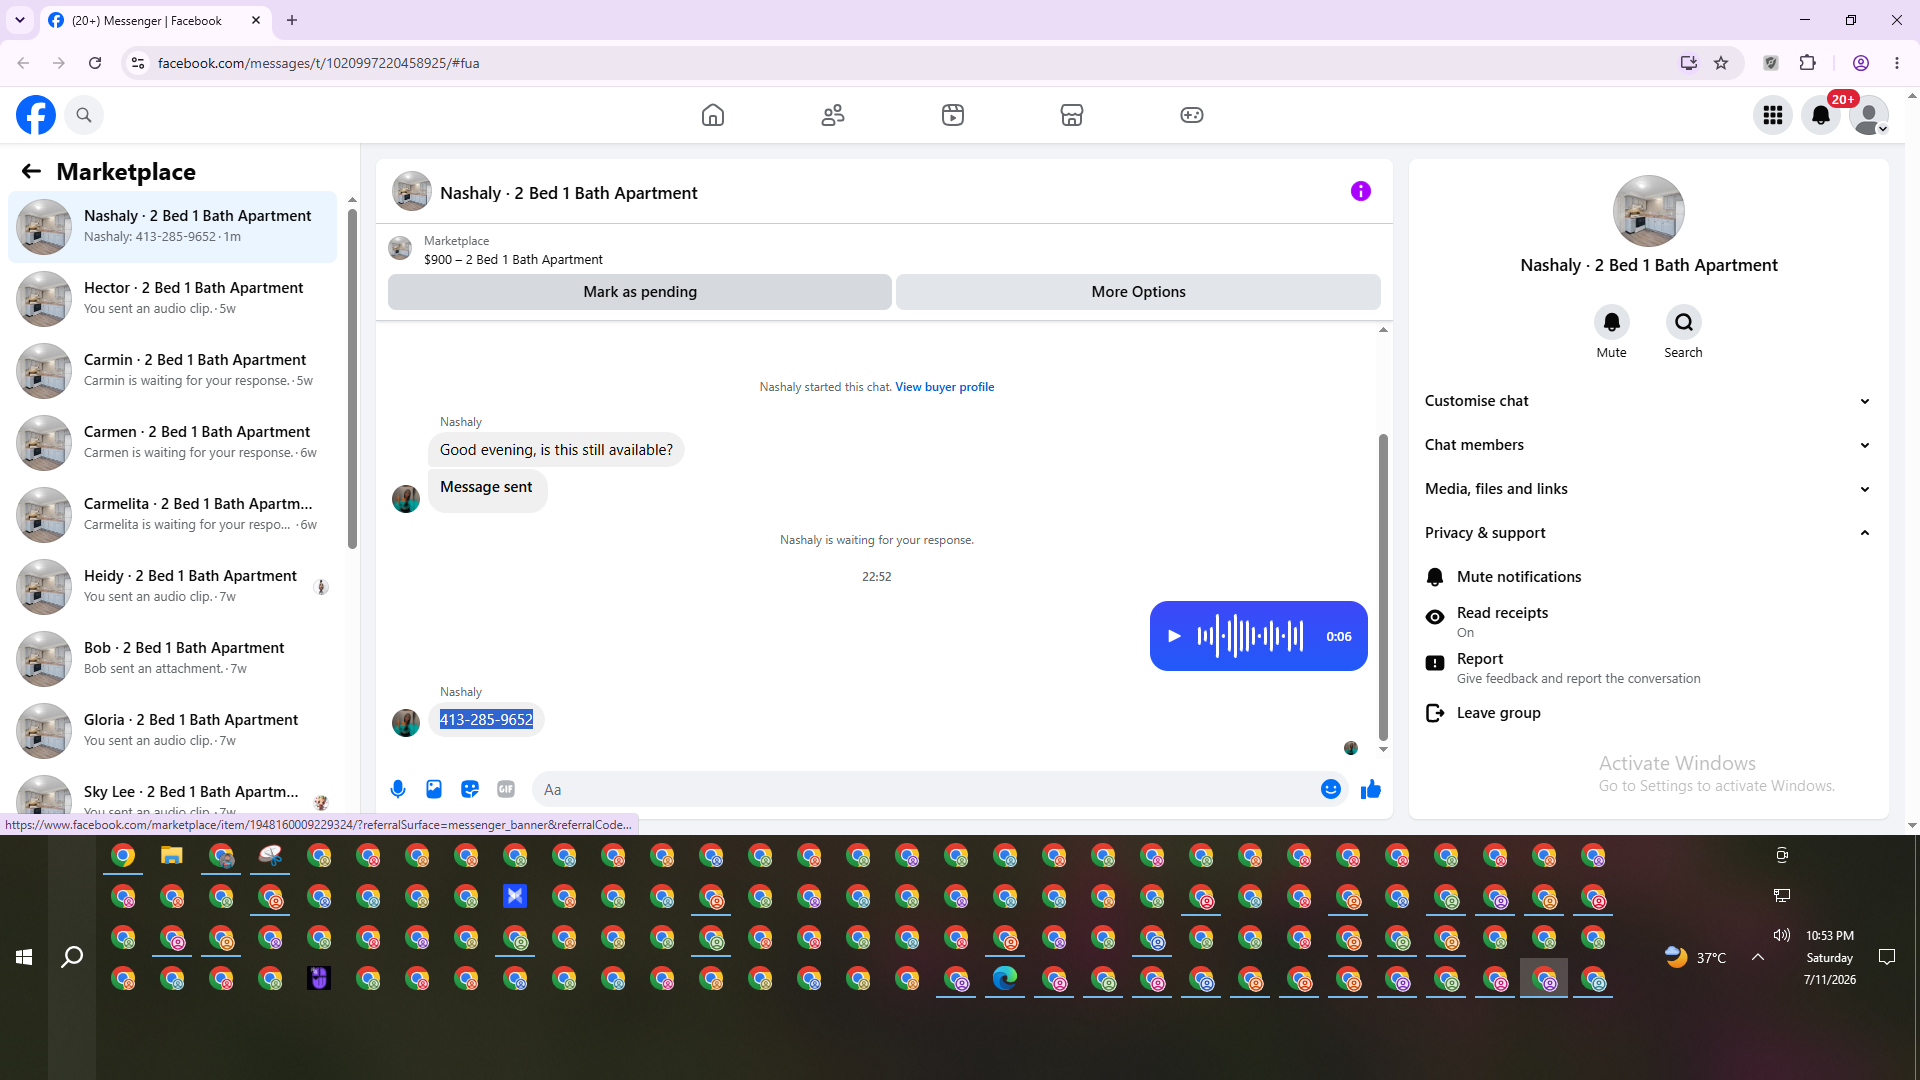The width and height of the screenshot is (1920, 1080).
Task: Play the 0:06 voice clip
Action: pyautogui.click(x=1175, y=636)
